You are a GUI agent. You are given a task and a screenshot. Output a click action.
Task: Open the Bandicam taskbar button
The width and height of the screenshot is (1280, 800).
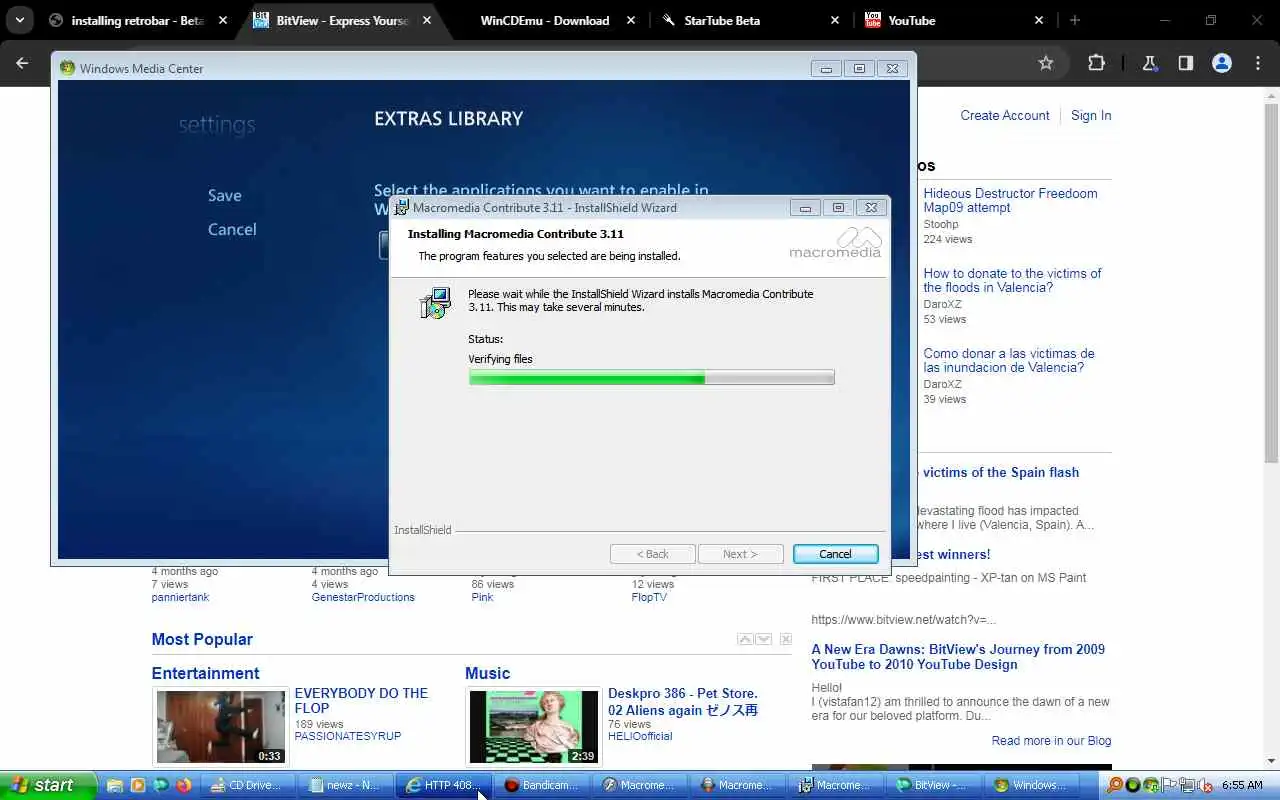[542, 785]
